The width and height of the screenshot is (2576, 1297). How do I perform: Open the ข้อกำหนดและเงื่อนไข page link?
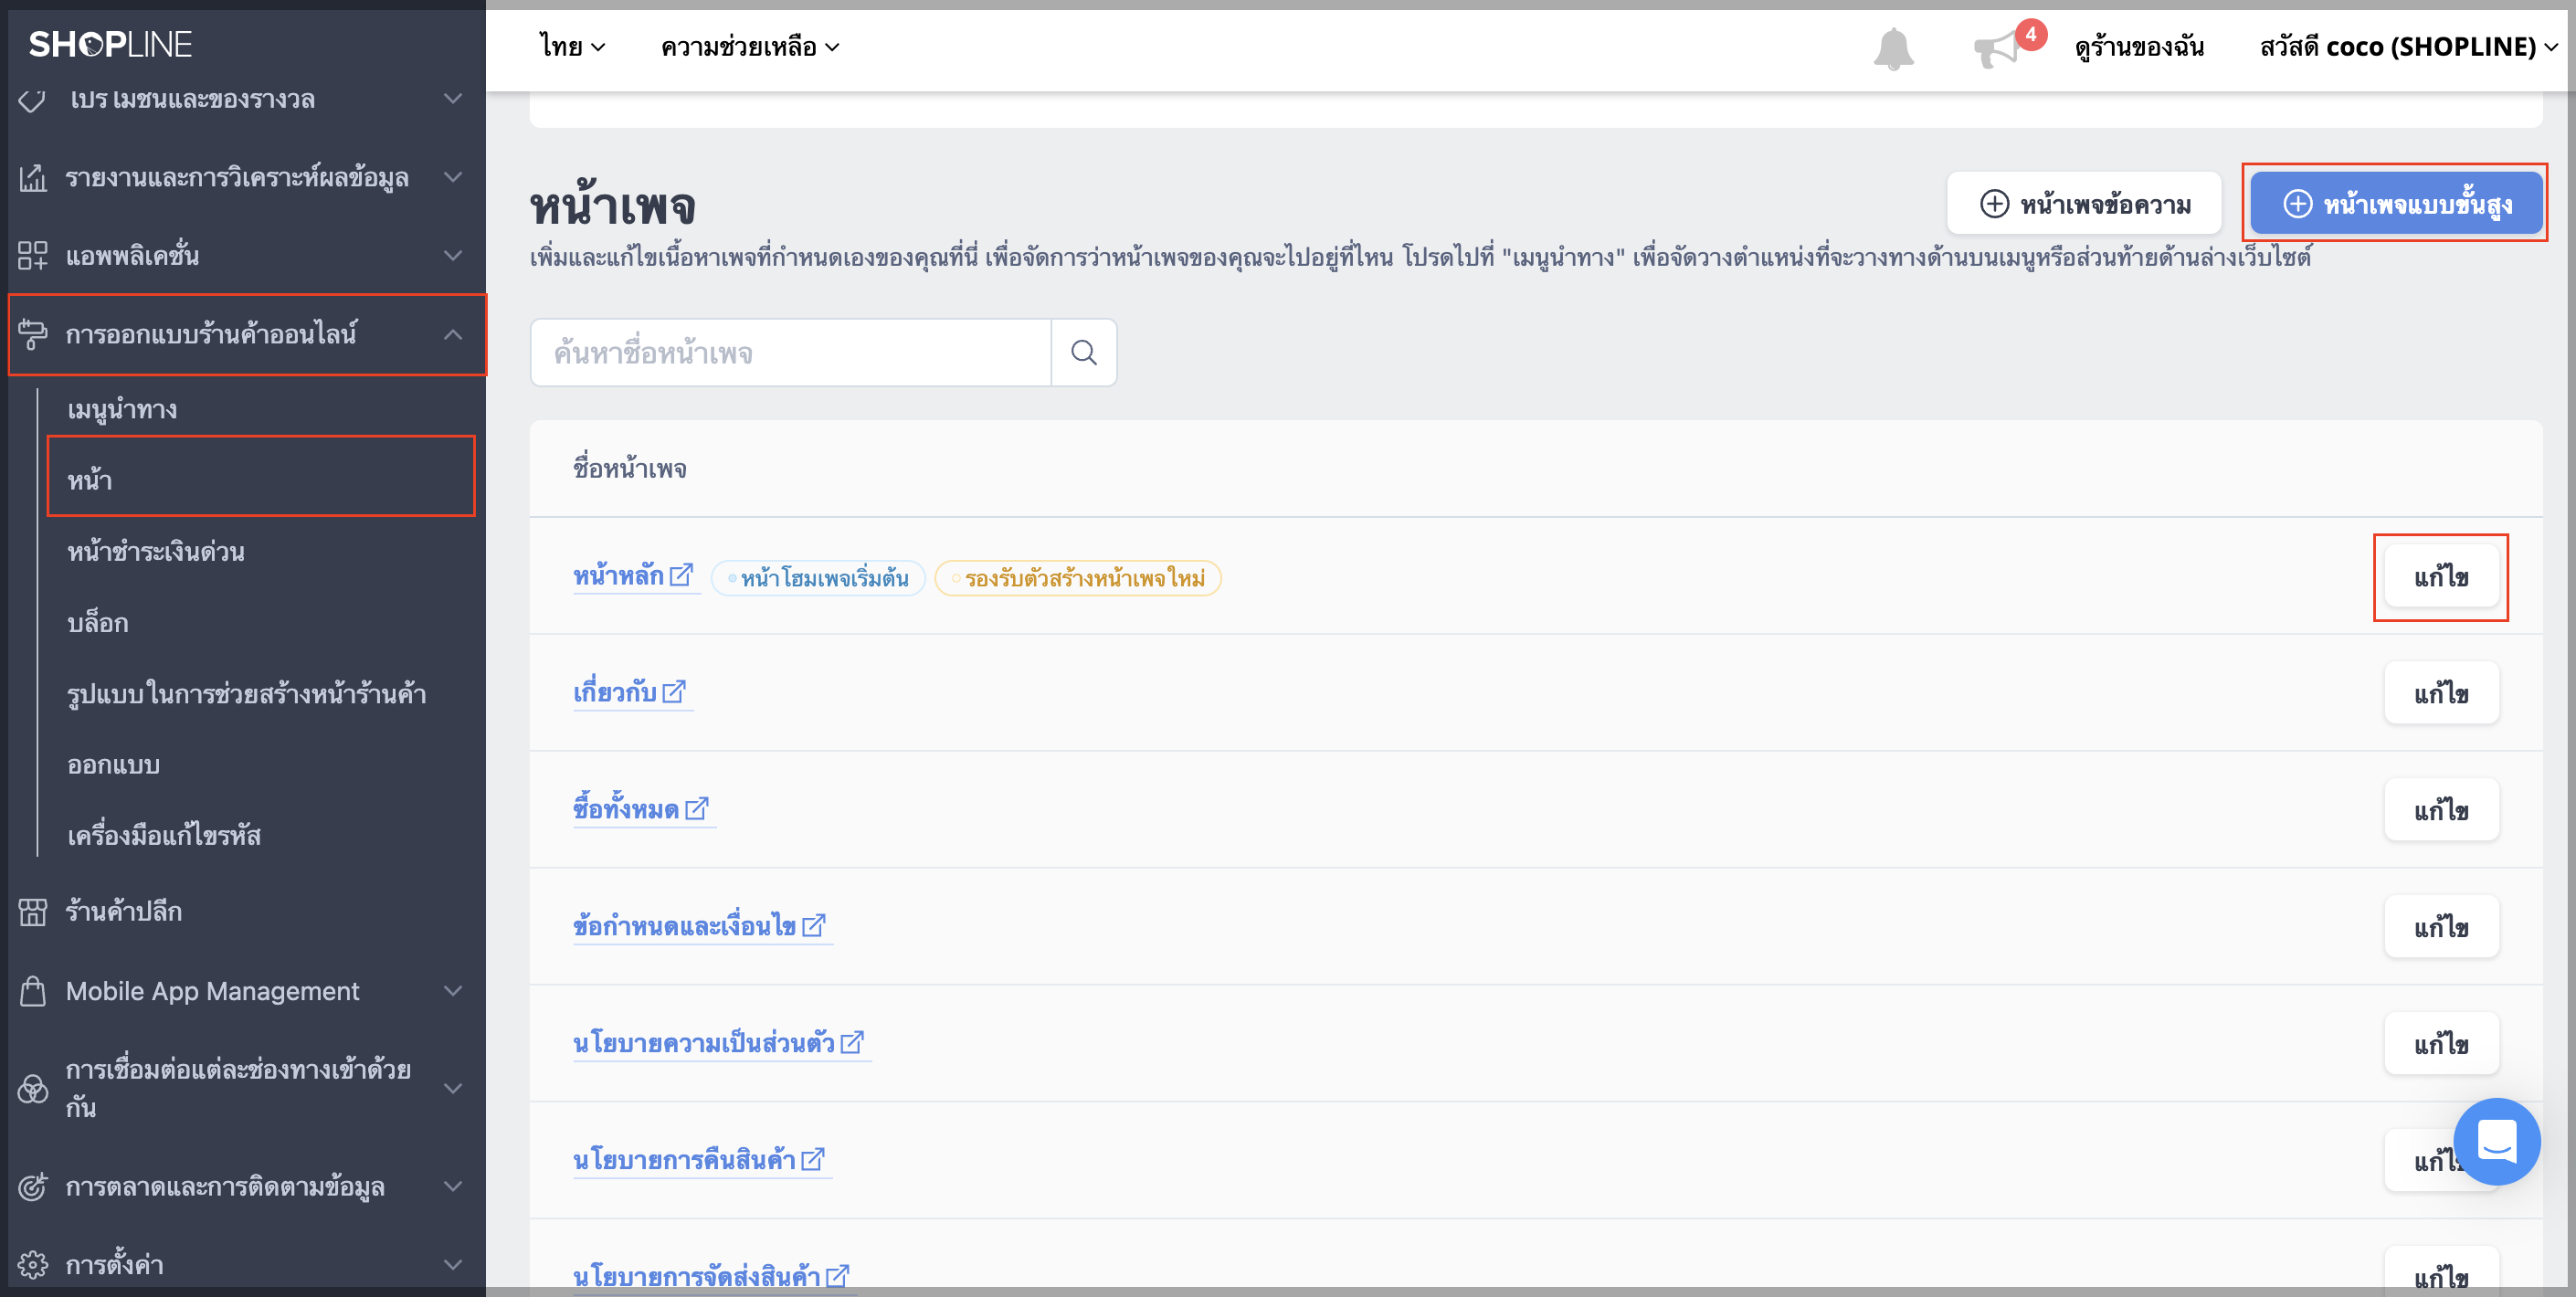pos(684,926)
